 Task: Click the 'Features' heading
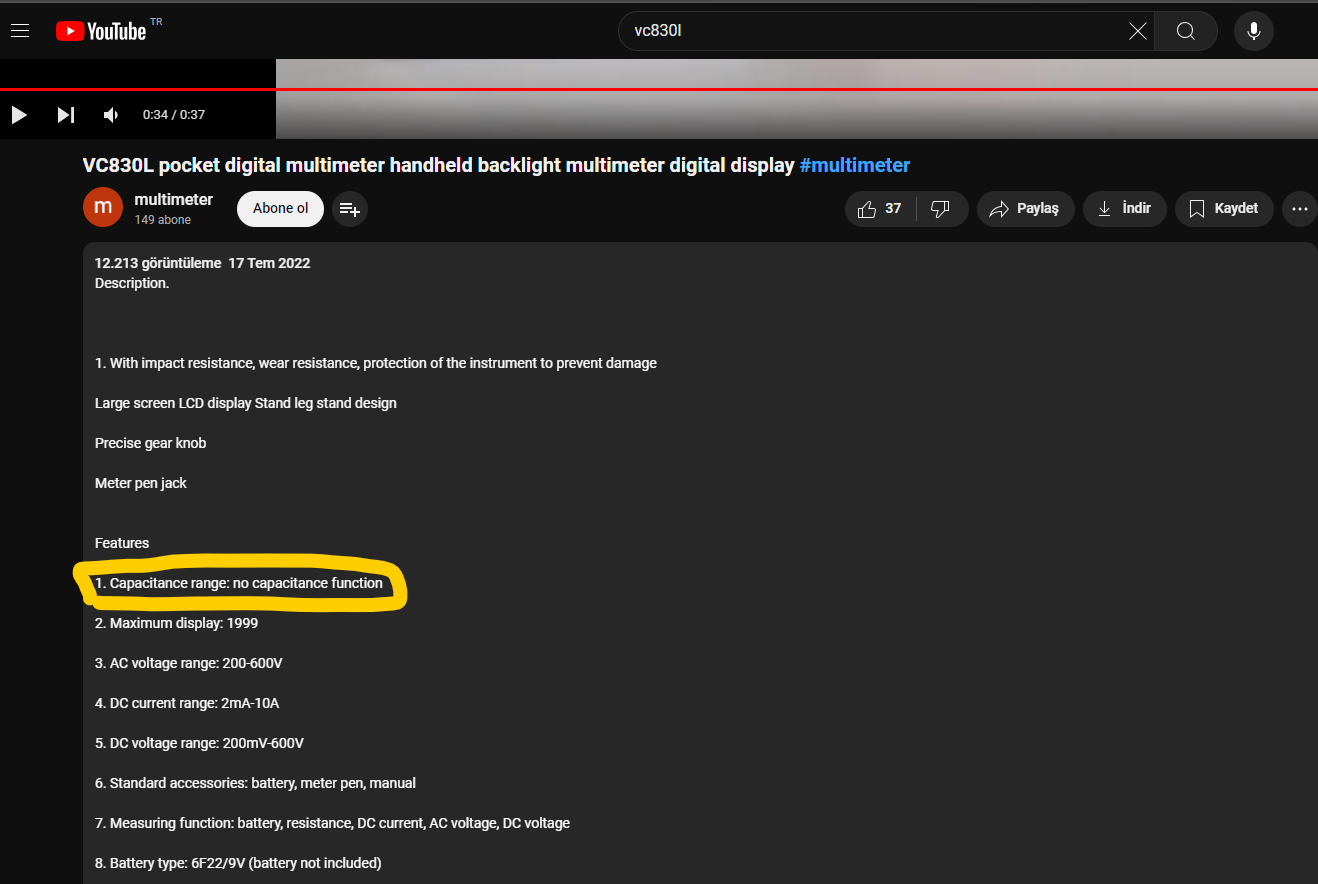[122, 543]
